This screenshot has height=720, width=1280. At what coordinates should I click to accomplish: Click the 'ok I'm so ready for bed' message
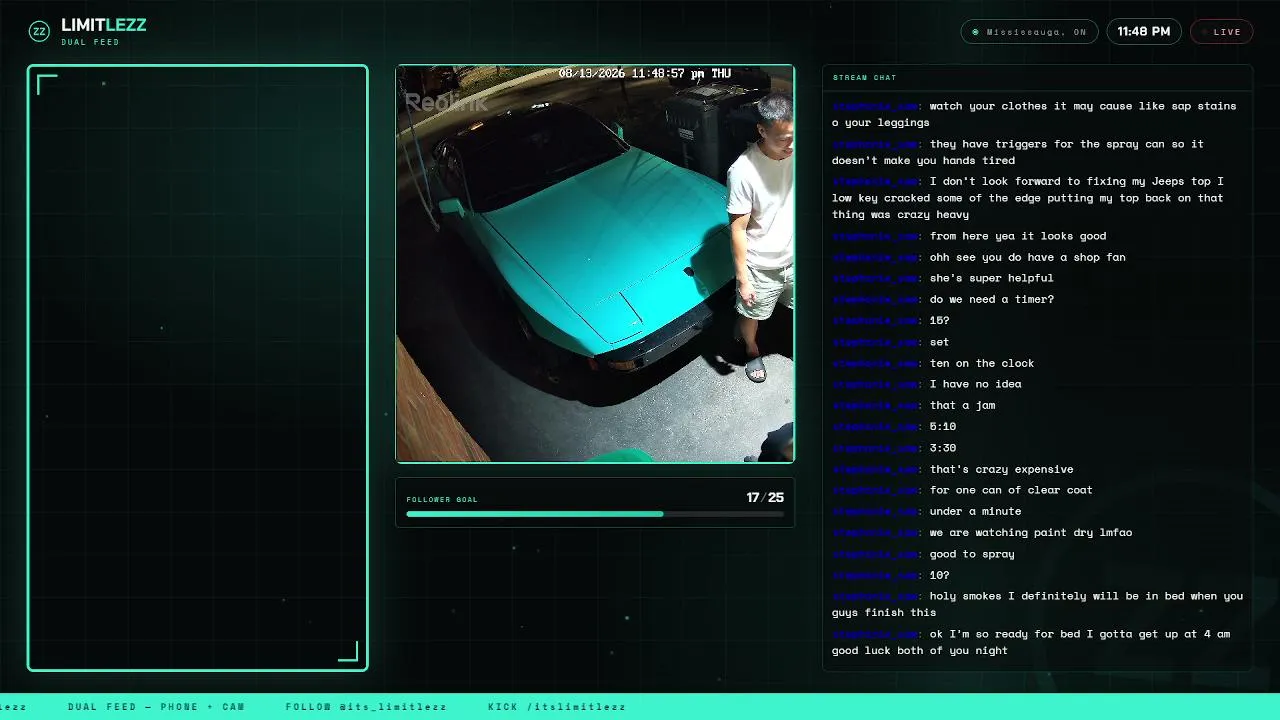(1037, 642)
